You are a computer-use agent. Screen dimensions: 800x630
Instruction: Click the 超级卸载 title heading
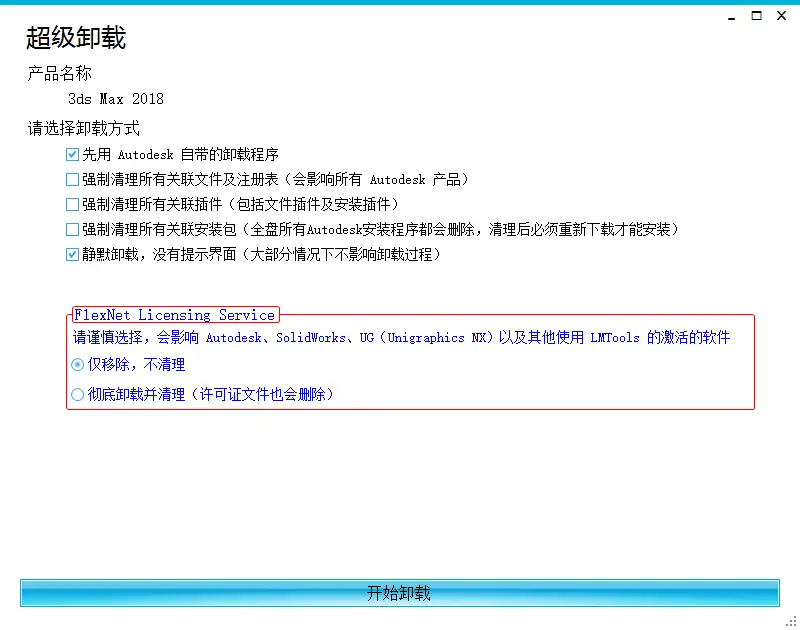76,38
